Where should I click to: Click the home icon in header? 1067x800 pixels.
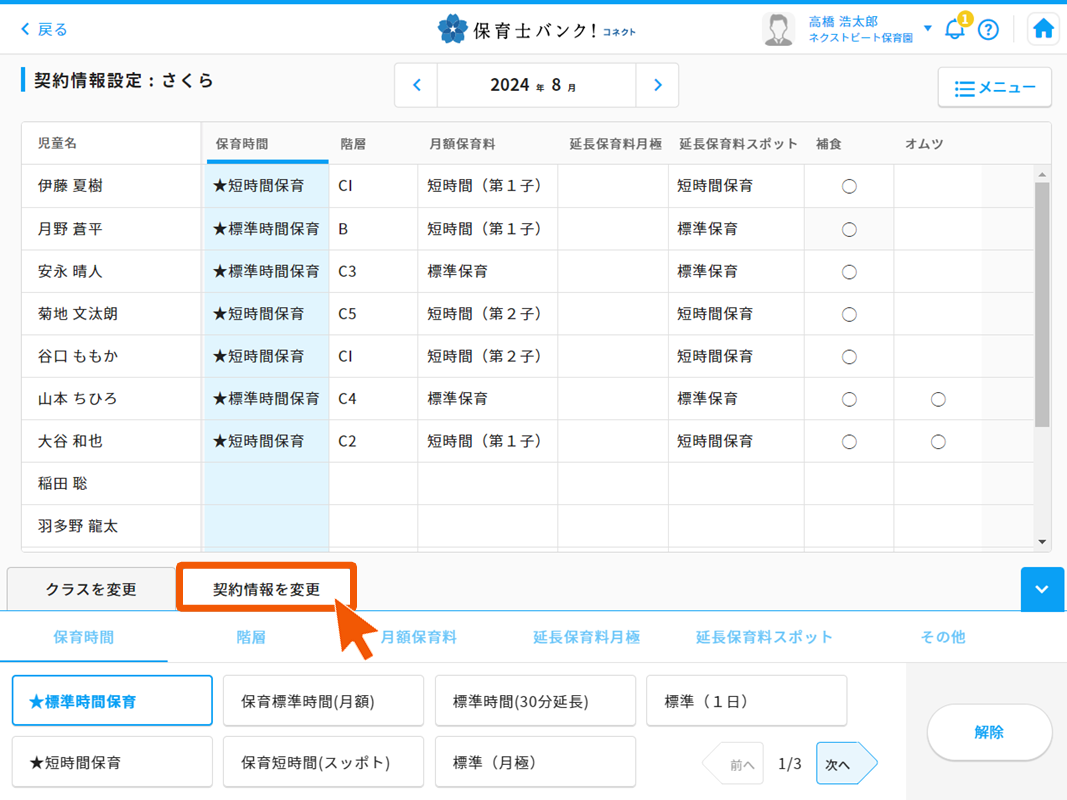tap(1043, 29)
